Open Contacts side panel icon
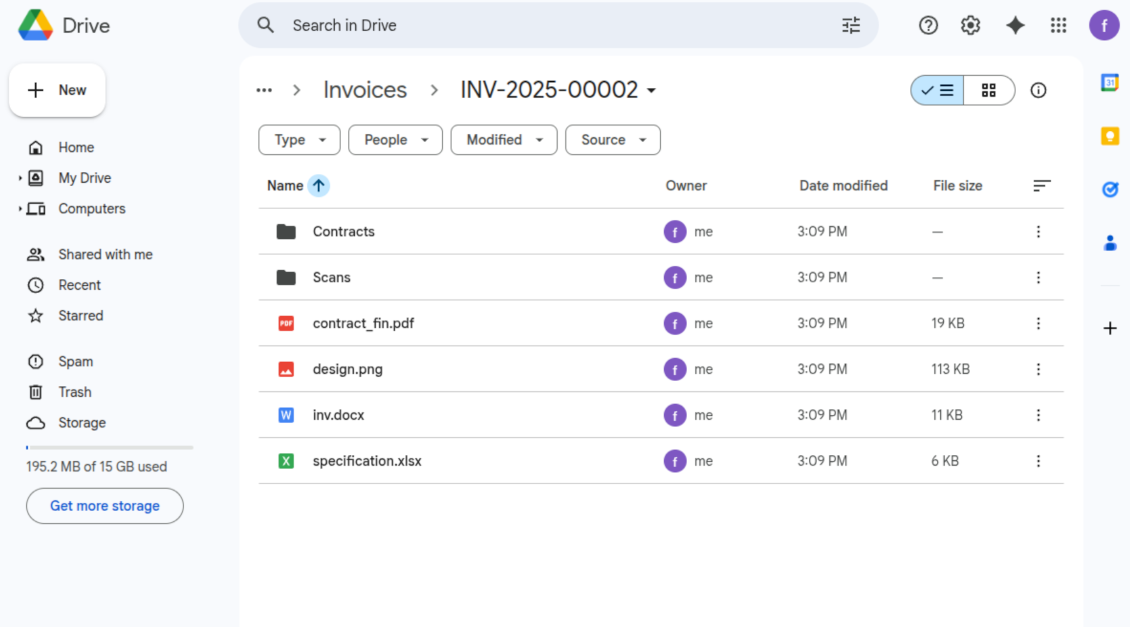Image resolution: width=1130 pixels, height=627 pixels. [x=1109, y=243]
